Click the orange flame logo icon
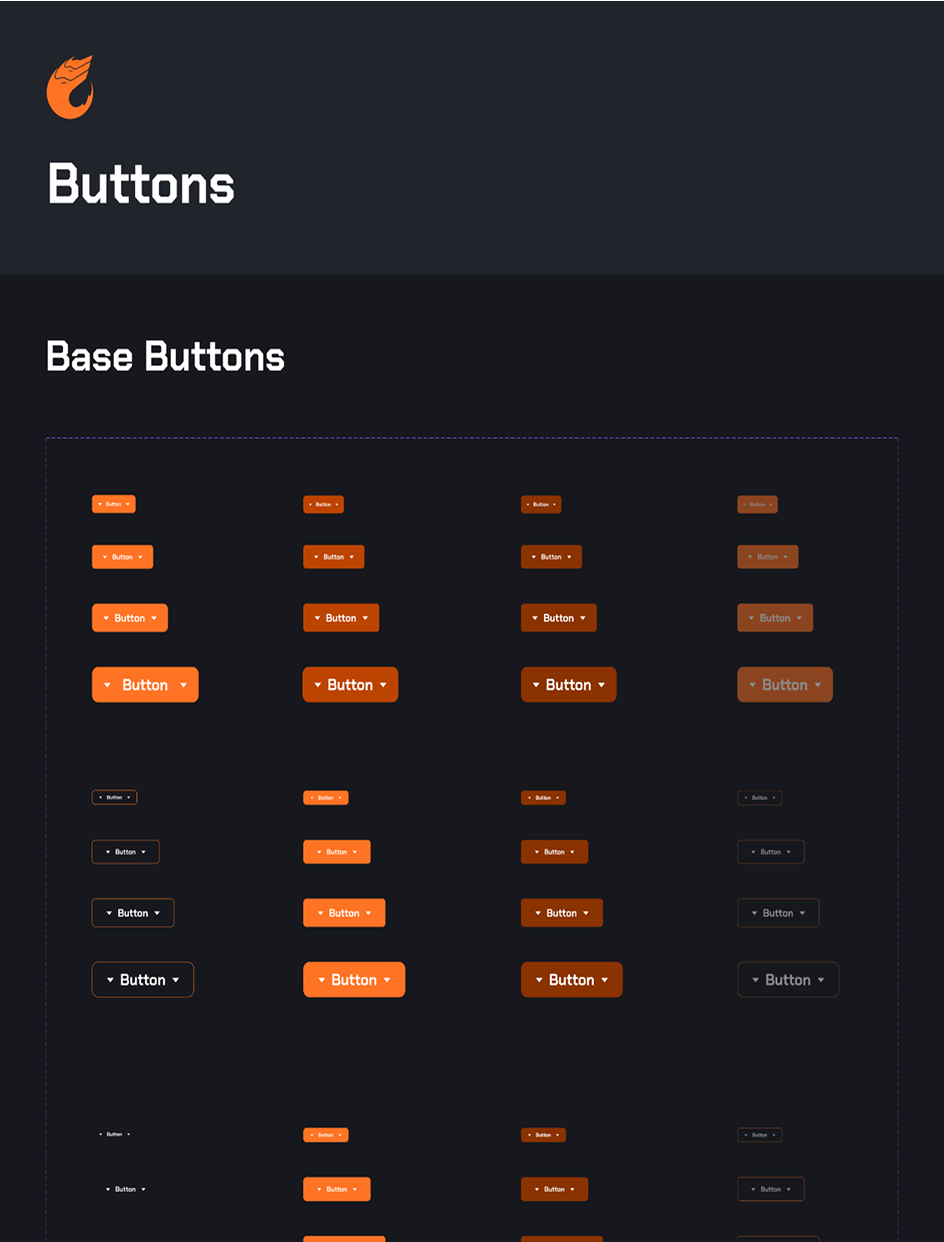 click(x=69, y=87)
